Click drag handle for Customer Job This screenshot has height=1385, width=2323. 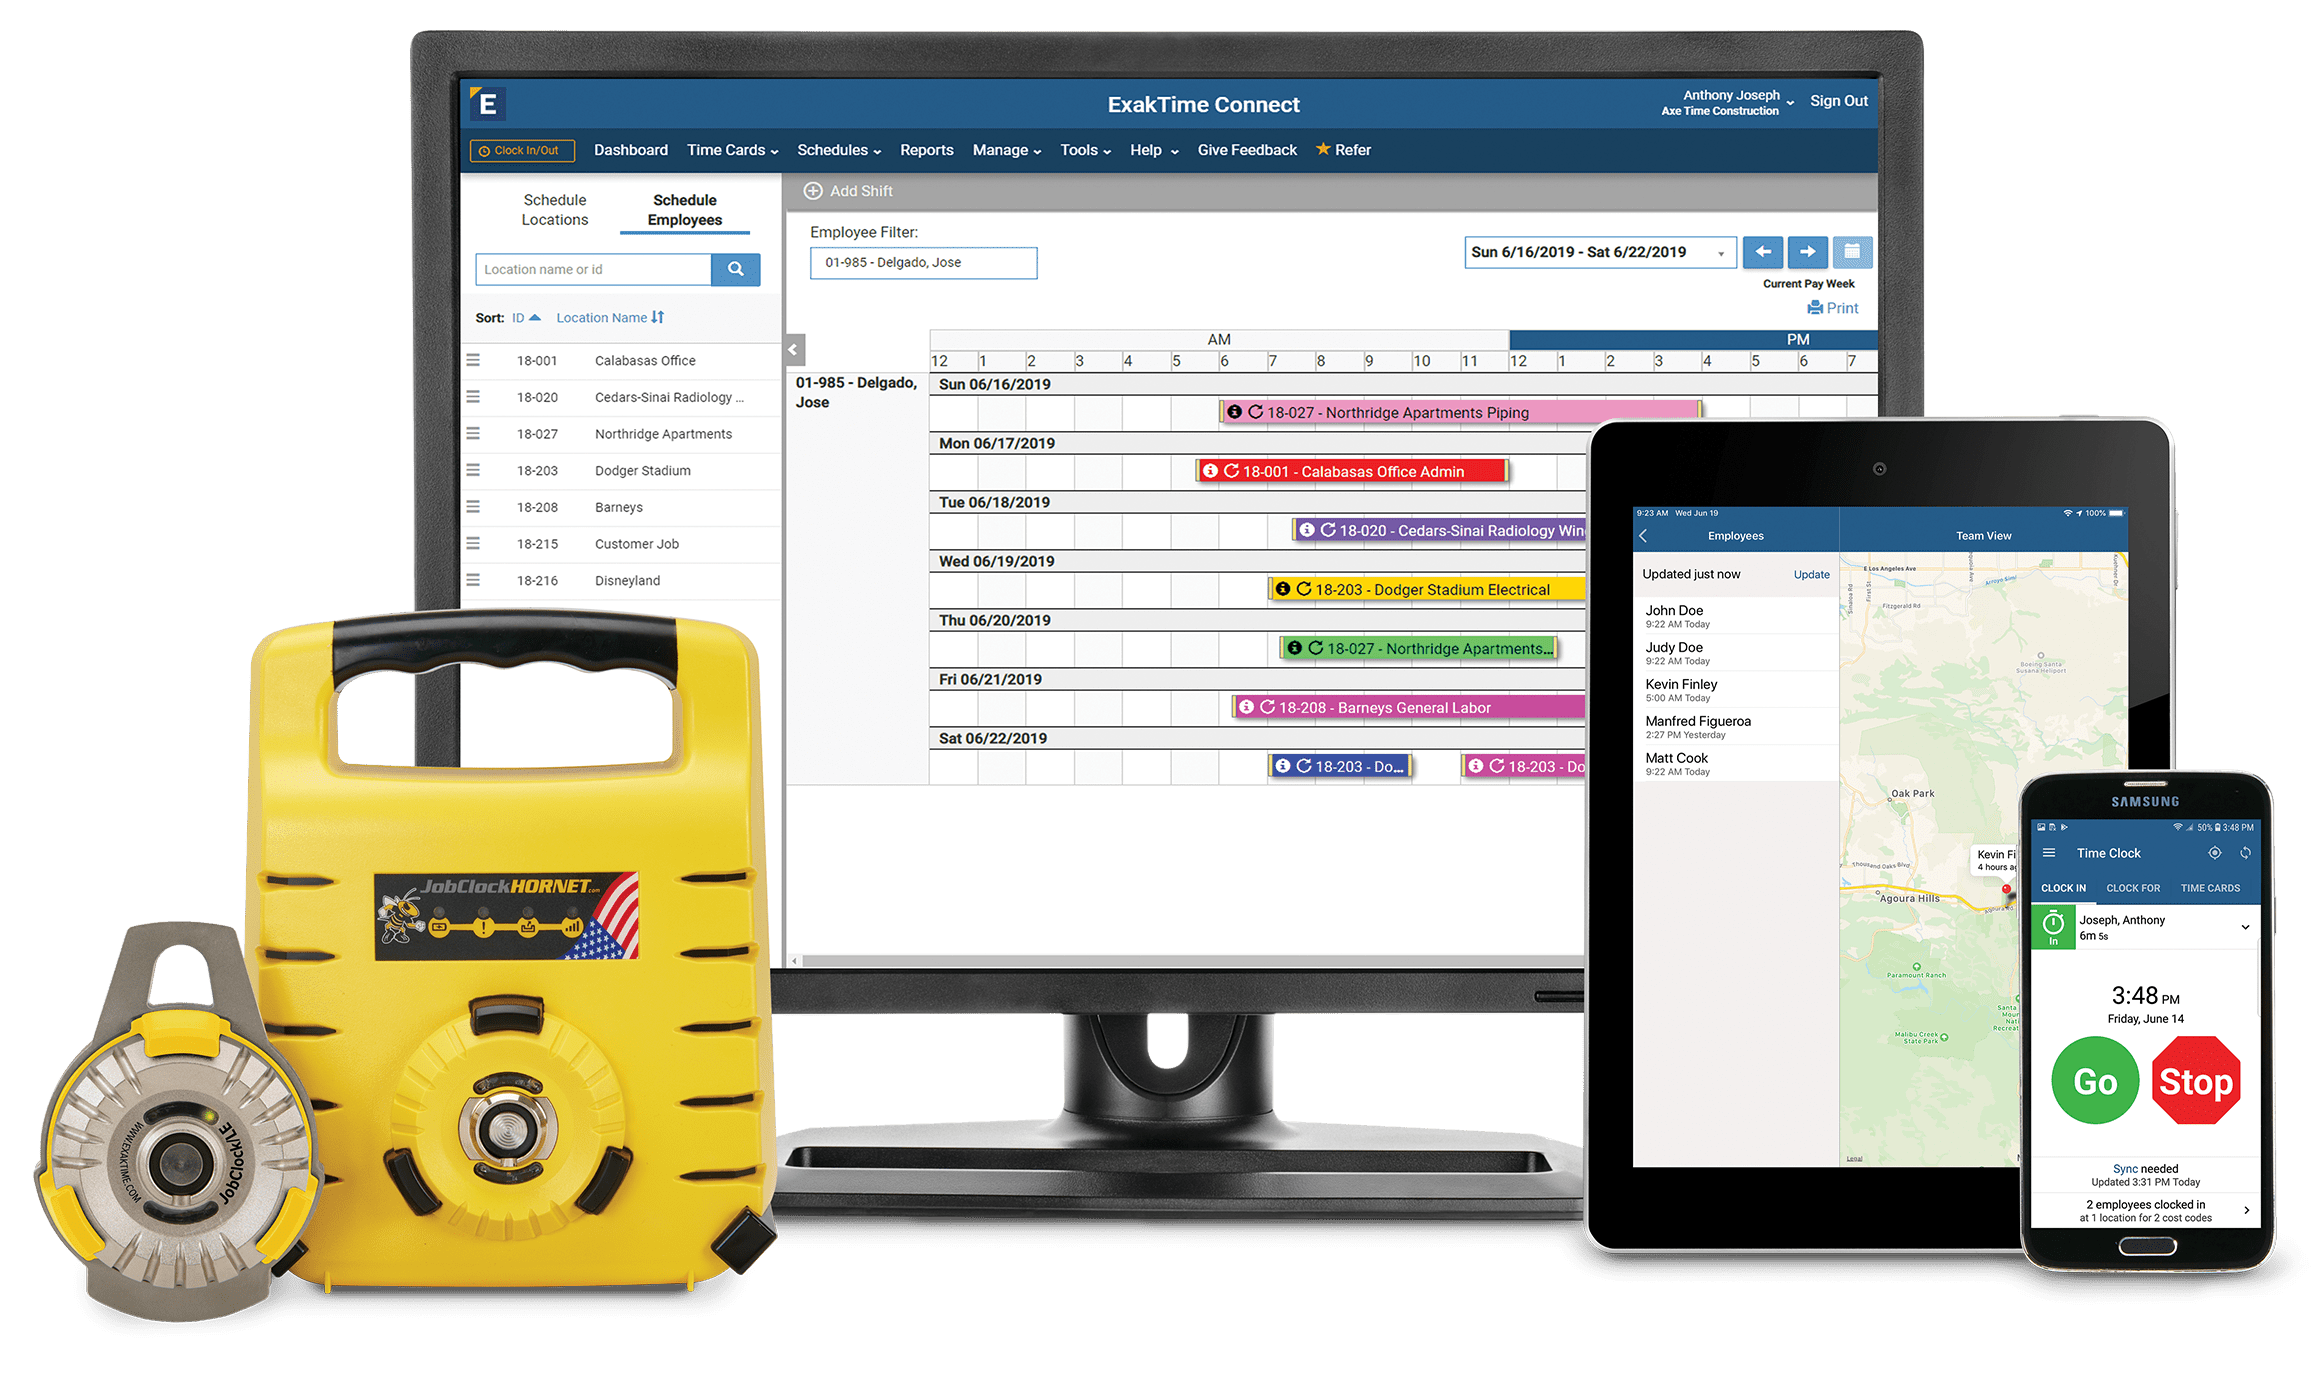click(x=473, y=544)
